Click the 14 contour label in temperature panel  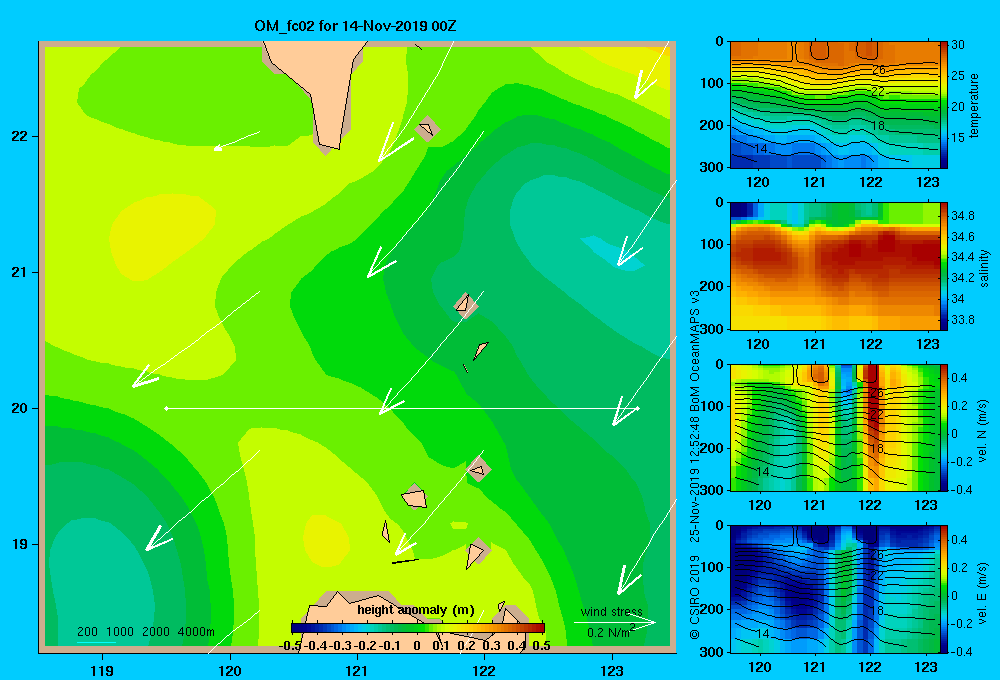[760, 149]
